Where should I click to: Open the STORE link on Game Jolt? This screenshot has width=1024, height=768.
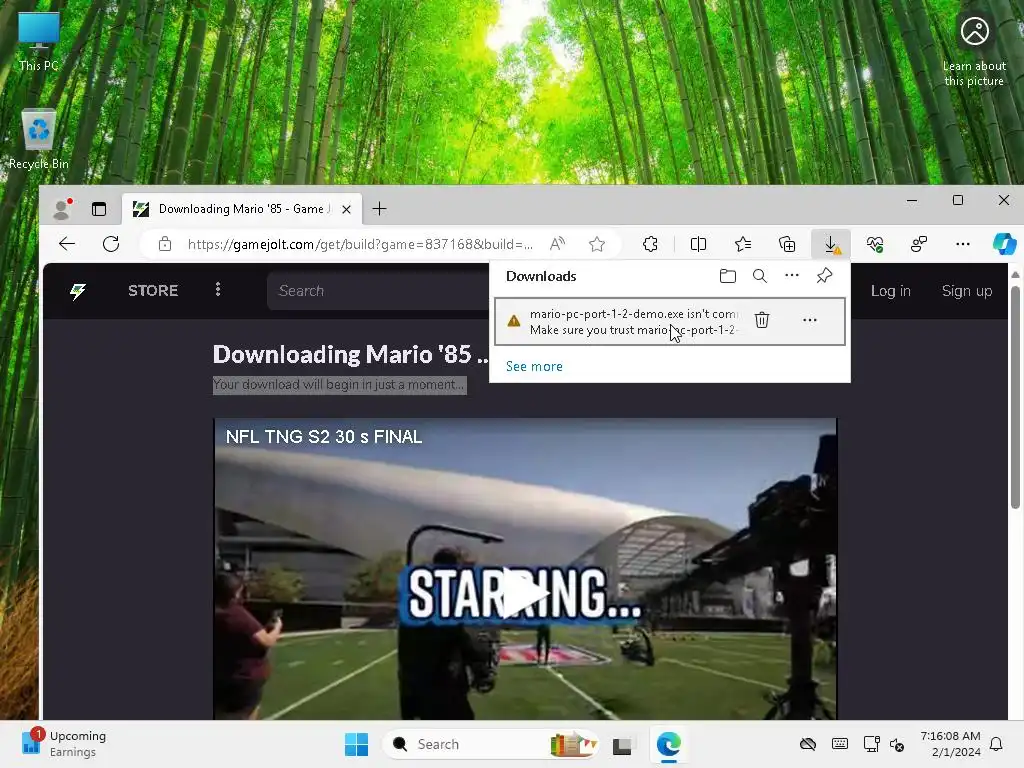(x=153, y=291)
